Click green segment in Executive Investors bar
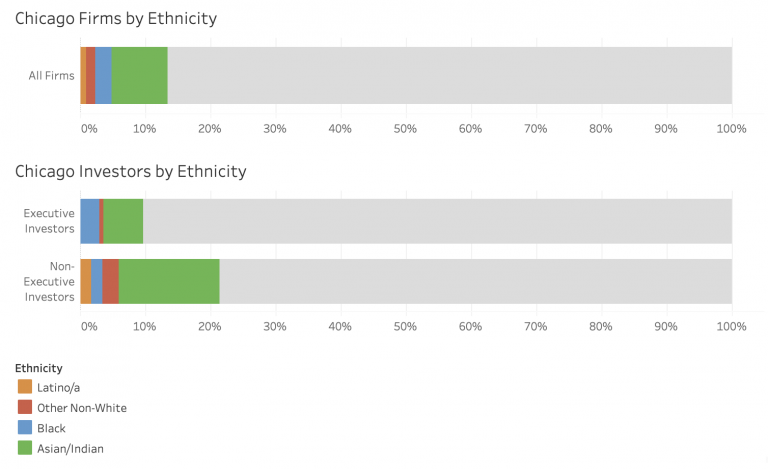This screenshot has width=768, height=469. pos(123,221)
